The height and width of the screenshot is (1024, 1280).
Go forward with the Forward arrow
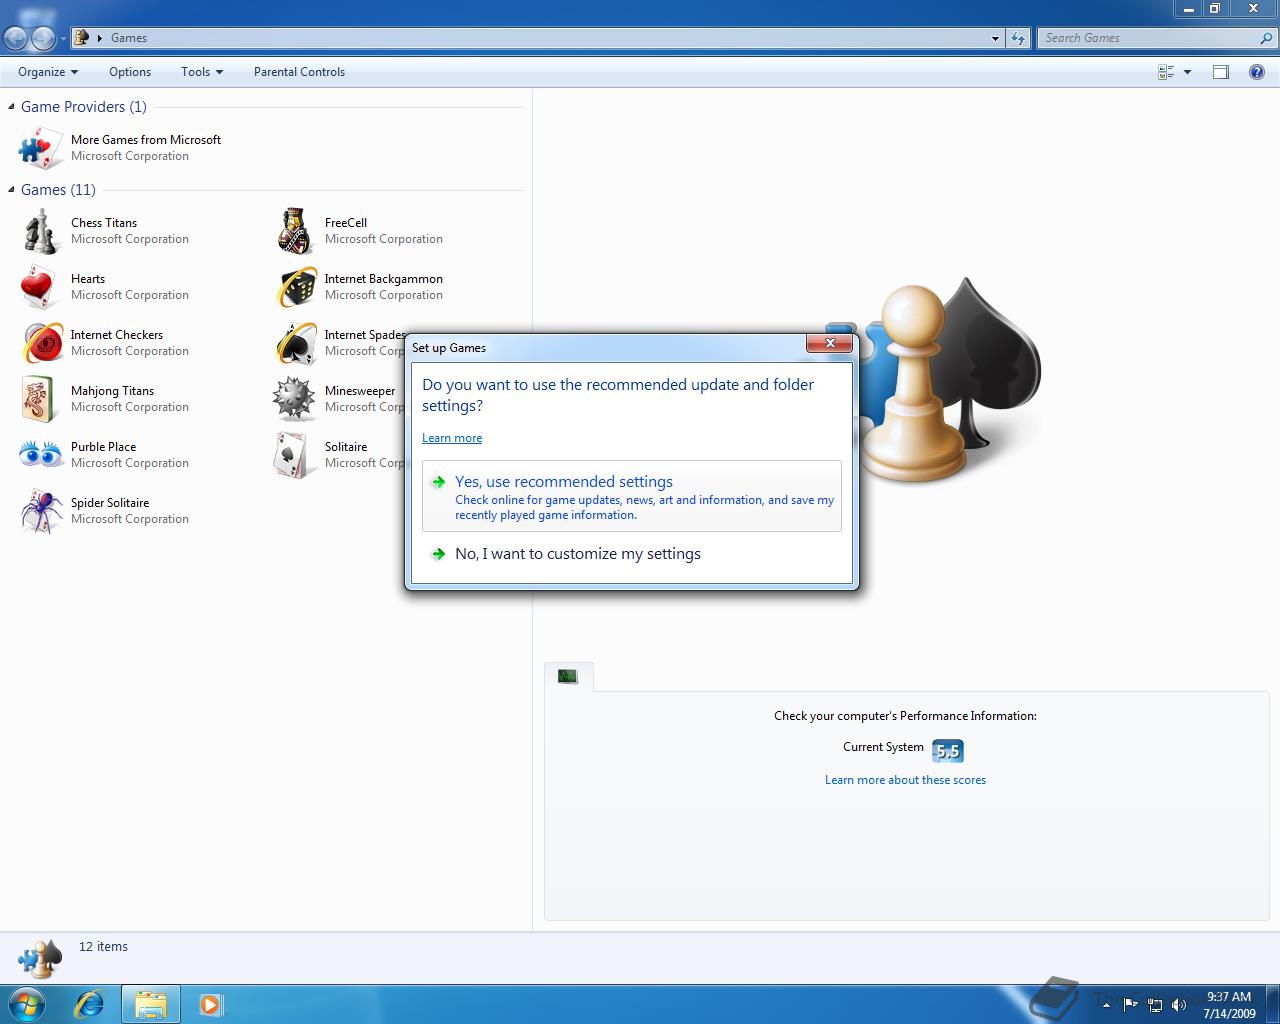(43, 38)
